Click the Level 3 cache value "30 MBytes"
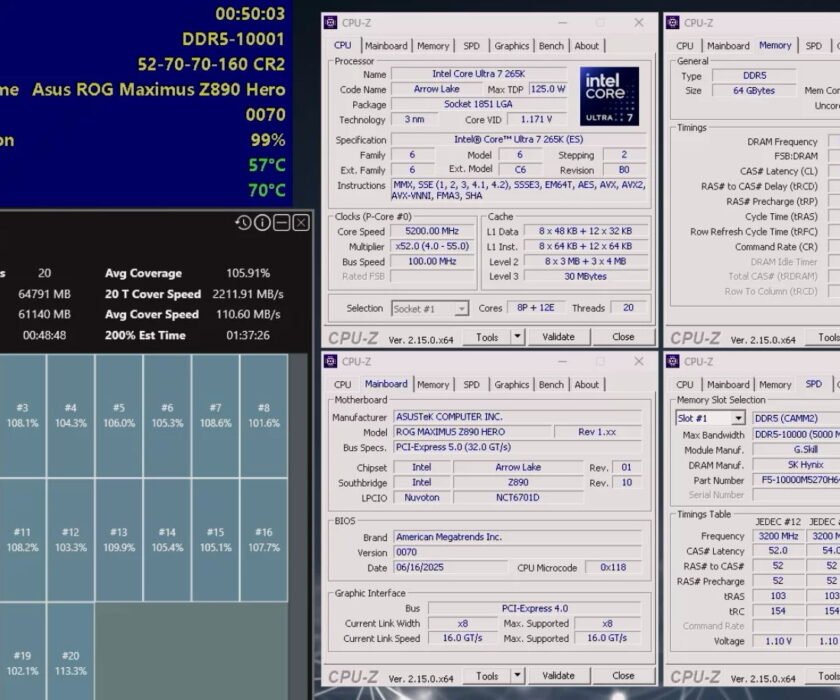The height and width of the screenshot is (700, 840). point(586,276)
